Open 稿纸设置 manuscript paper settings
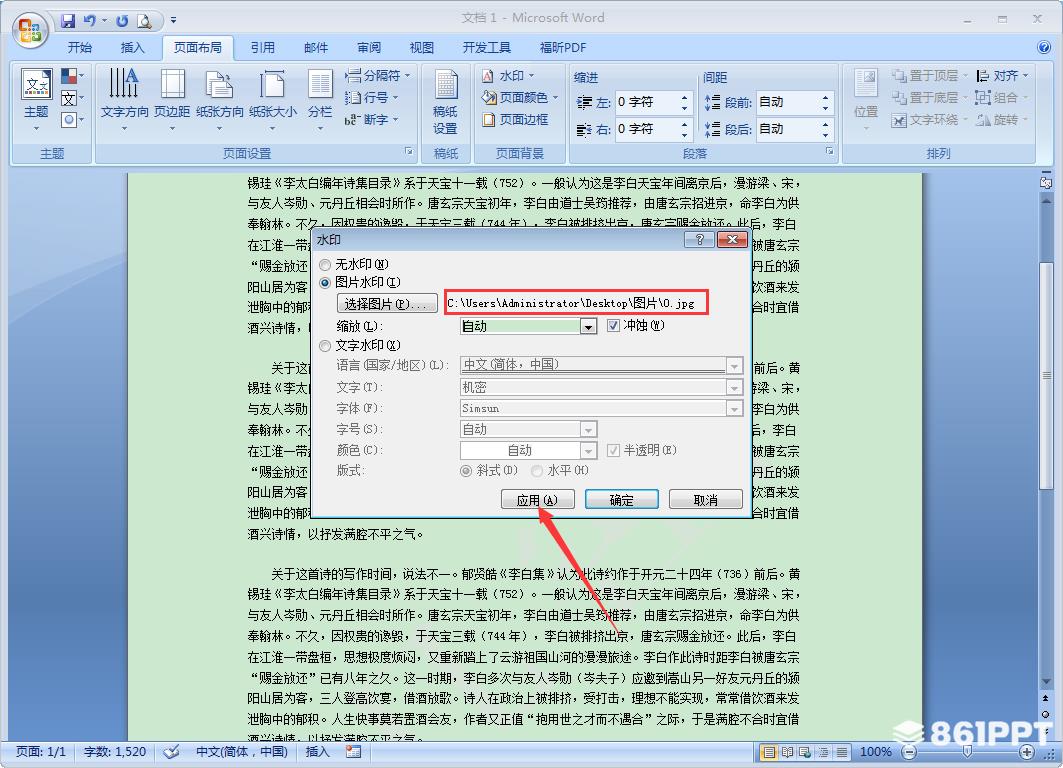Screen dimensions: 1063x768 (445, 102)
